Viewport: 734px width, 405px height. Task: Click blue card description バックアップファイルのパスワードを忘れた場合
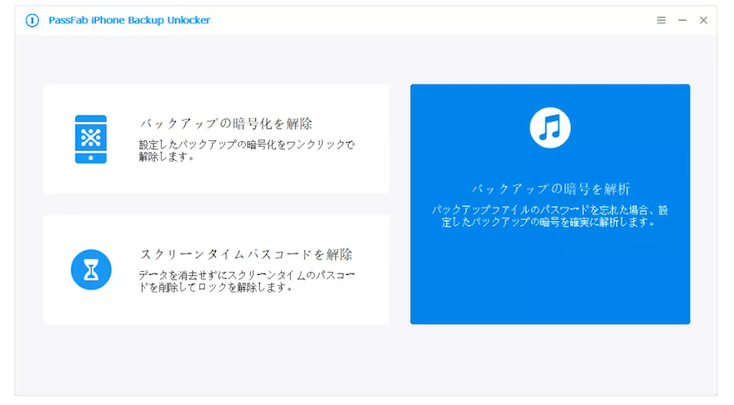coord(550,216)
